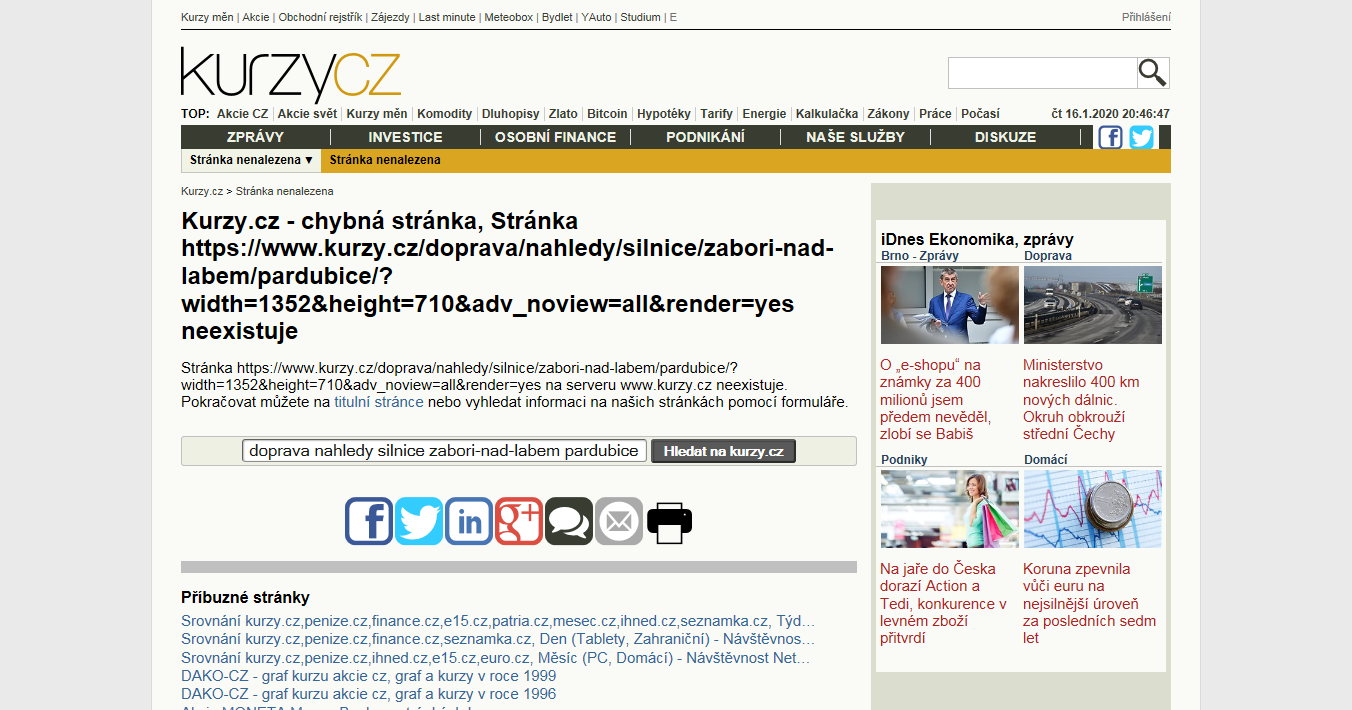Open 'Meteobox' top link

tap(509, 17)
